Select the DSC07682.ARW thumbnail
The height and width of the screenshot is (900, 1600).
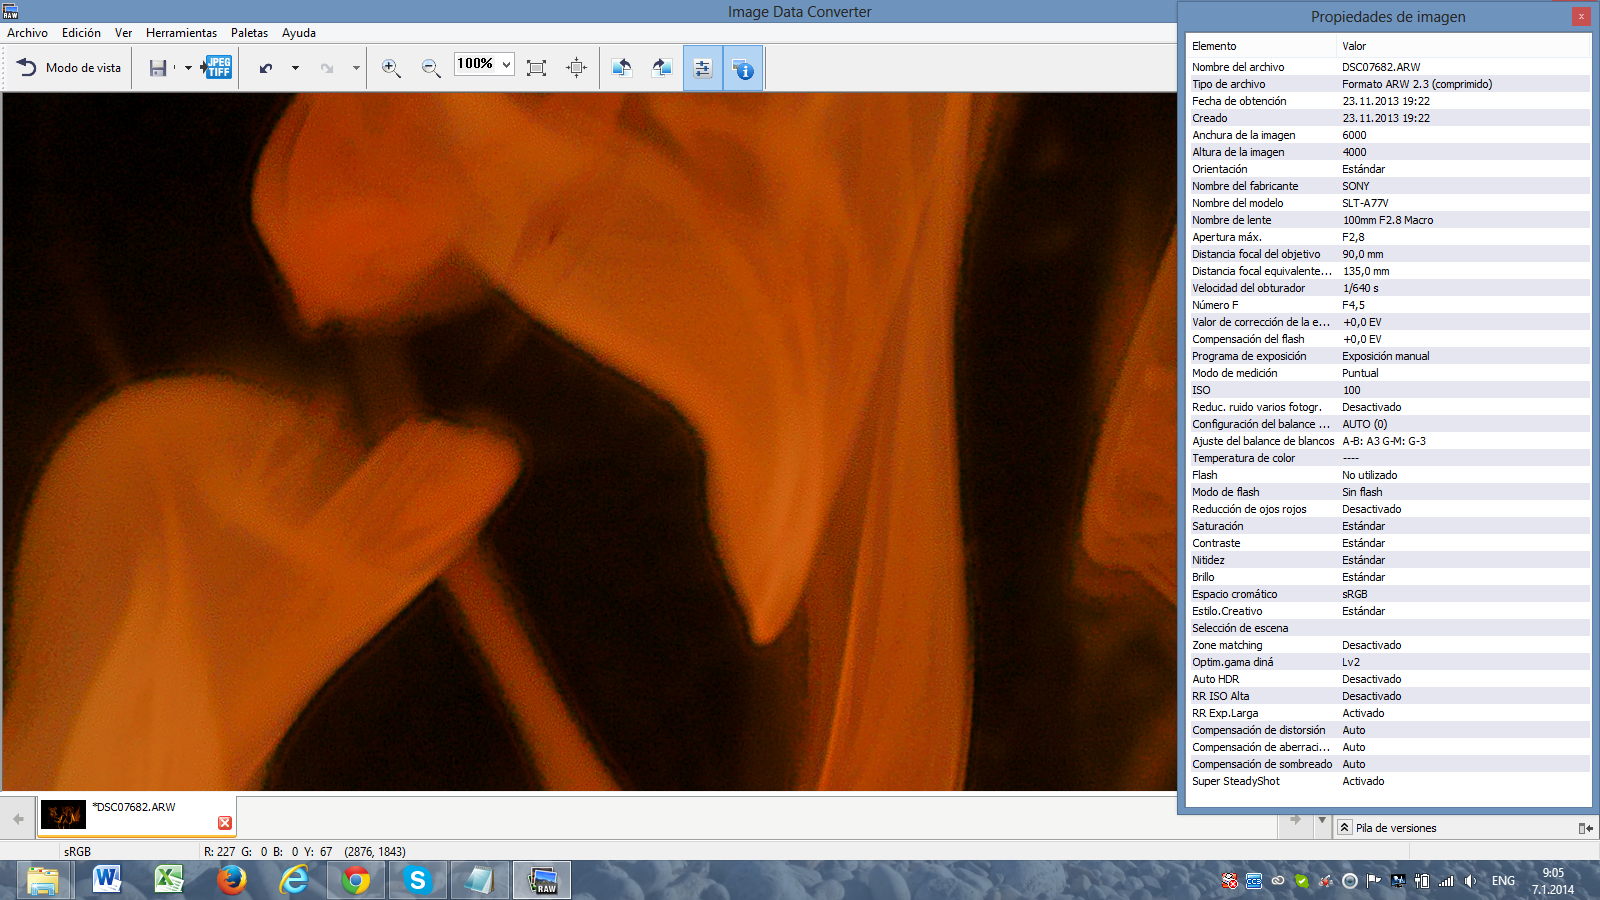(x=63, y=815)
